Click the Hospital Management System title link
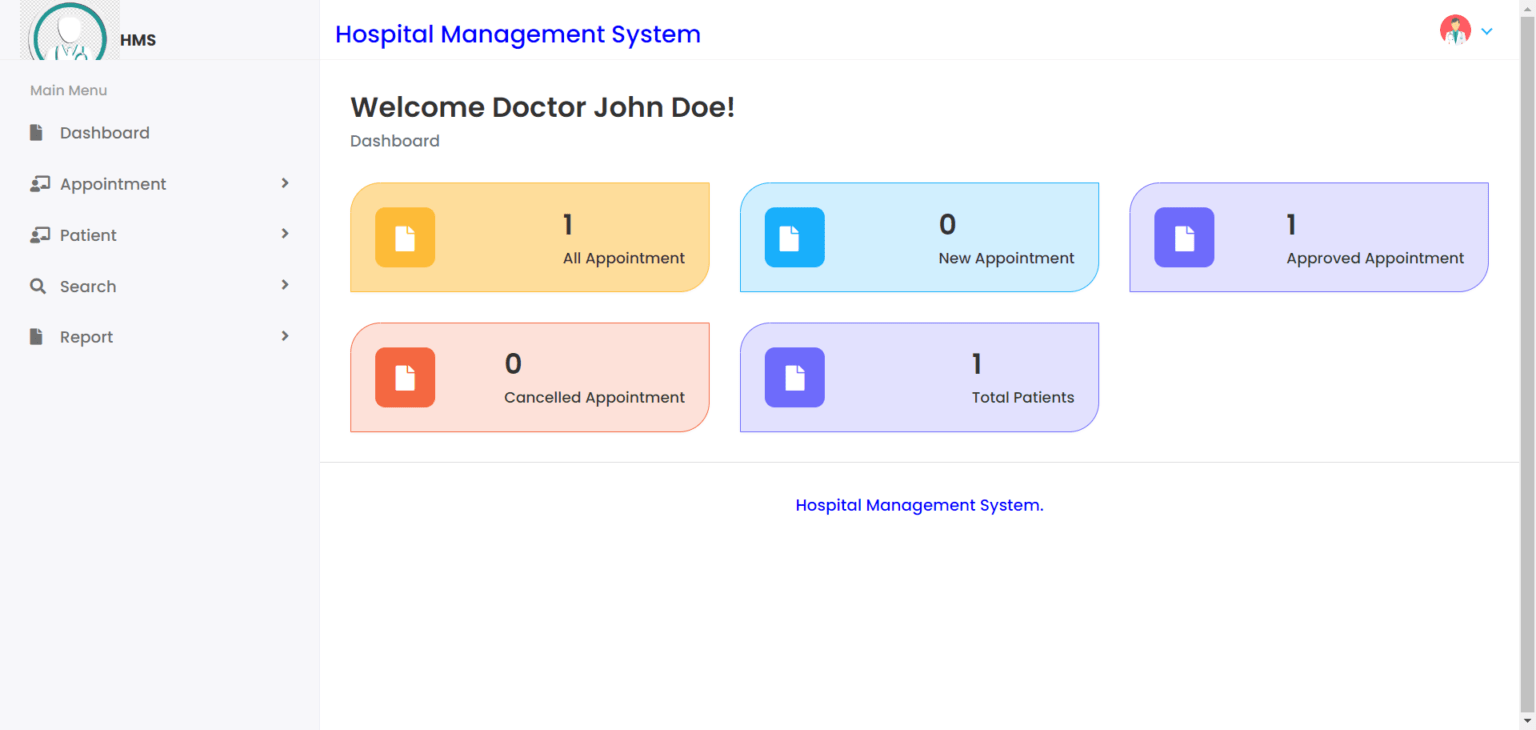Image resolution: width=1536 pixels, height=730 pixels. point(518,34)
